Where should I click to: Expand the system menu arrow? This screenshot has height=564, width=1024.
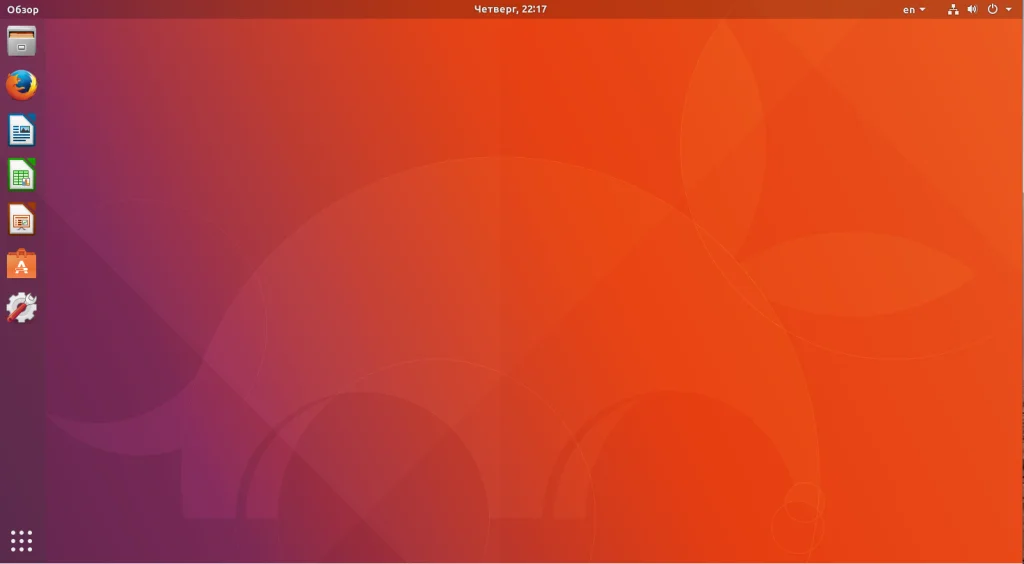click(x=1008, y=10)
